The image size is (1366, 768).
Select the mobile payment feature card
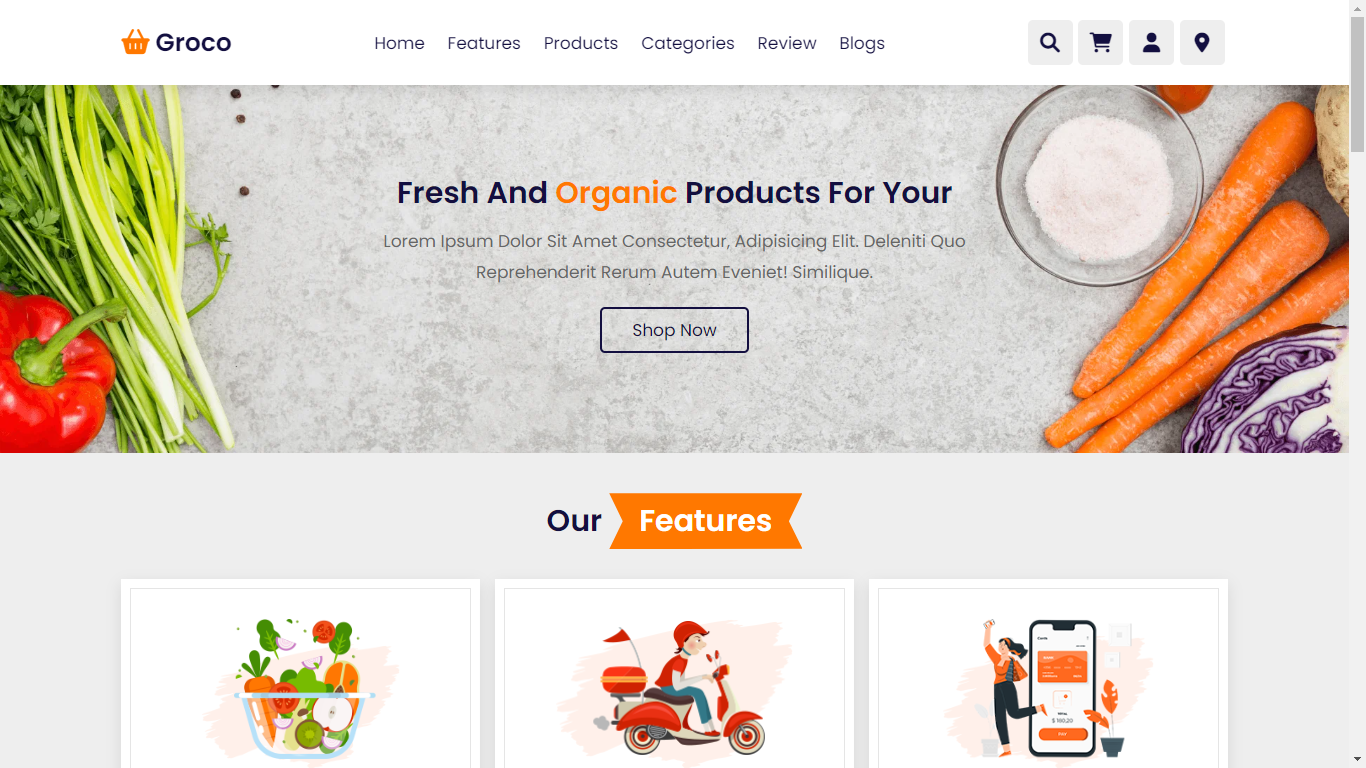pos(1048,674)
